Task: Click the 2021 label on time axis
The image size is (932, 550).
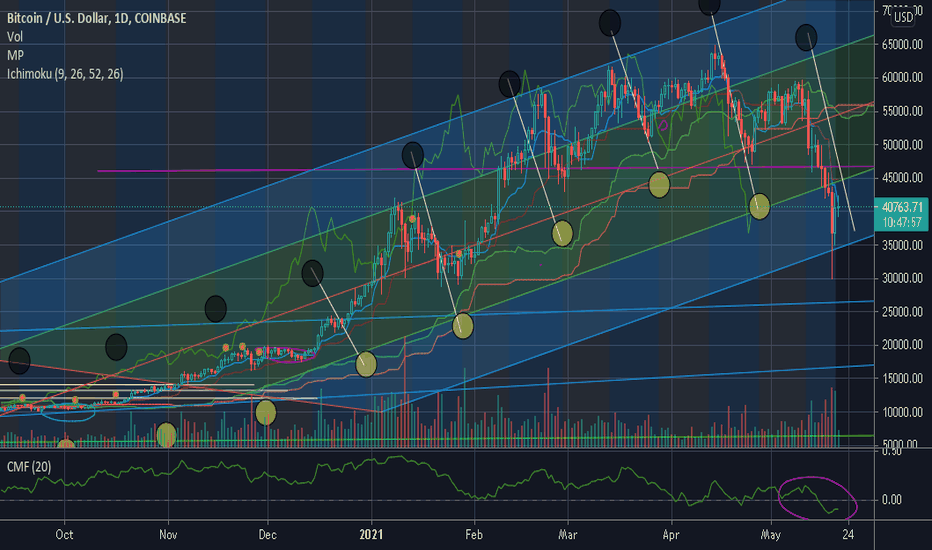Action: [371, 535]
